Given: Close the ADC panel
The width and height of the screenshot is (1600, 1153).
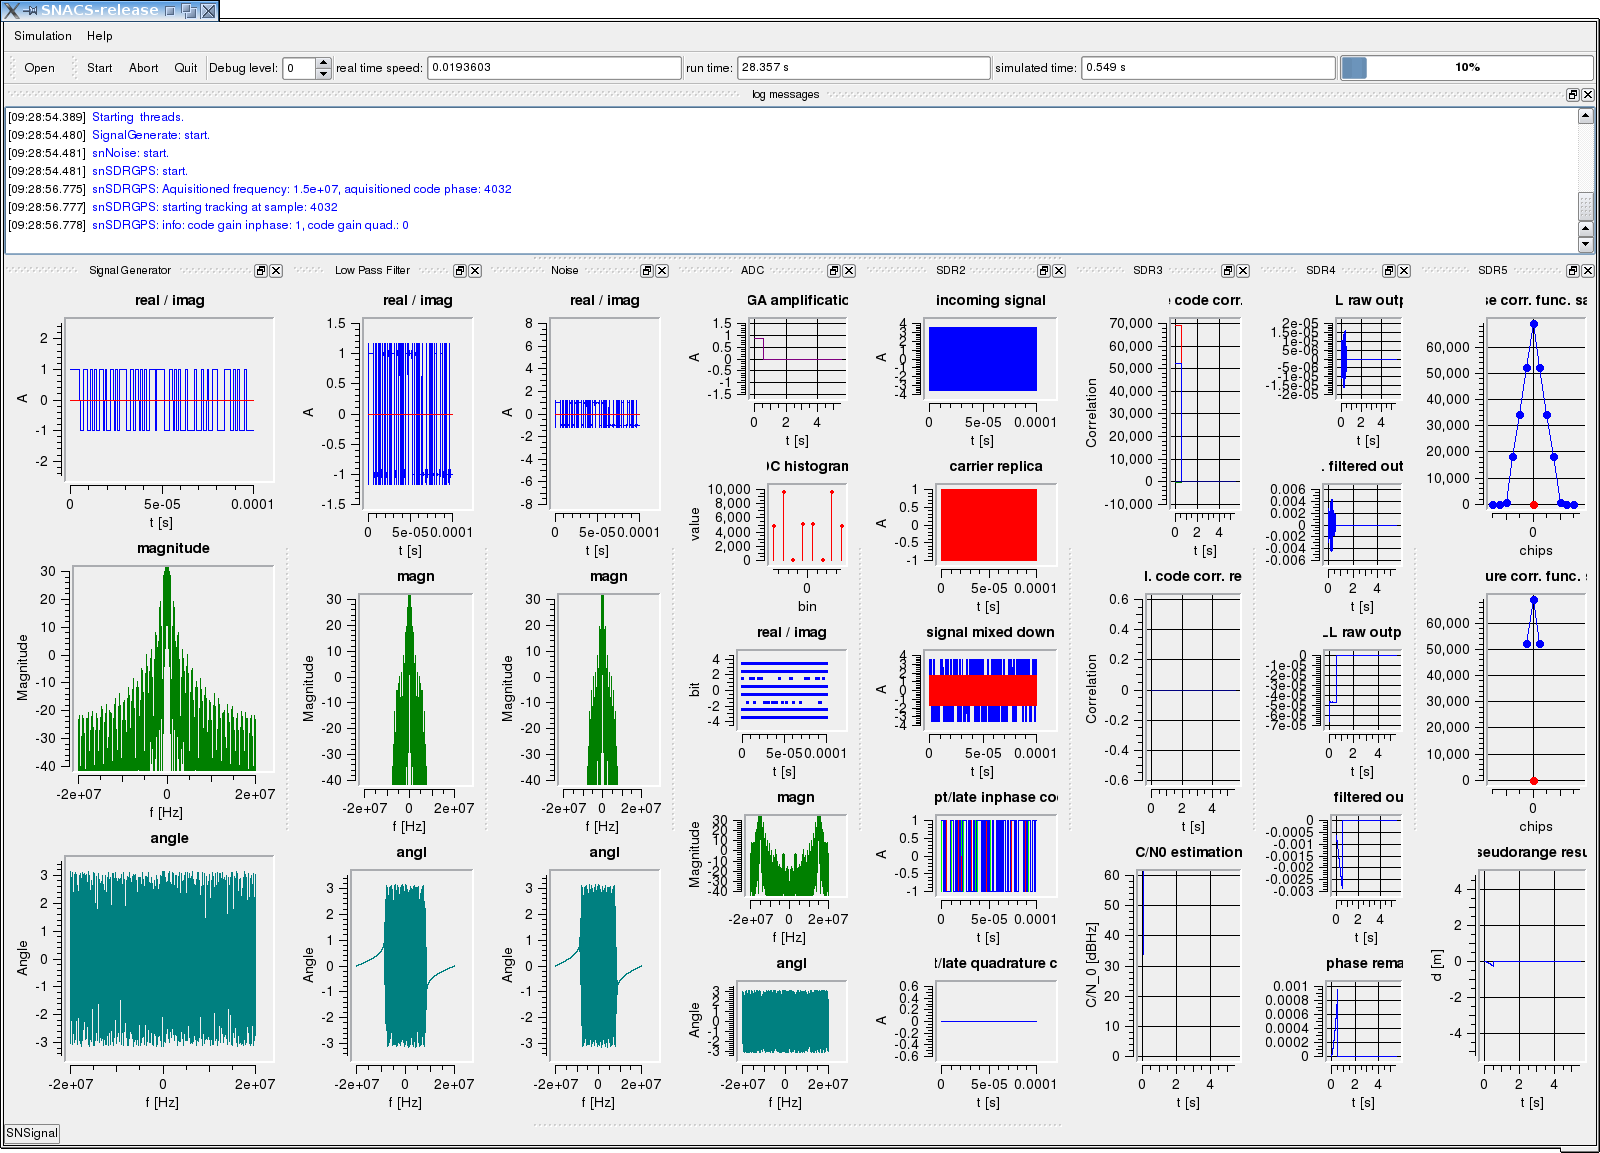Looking at the screenshot, I should tap(849, 271).
